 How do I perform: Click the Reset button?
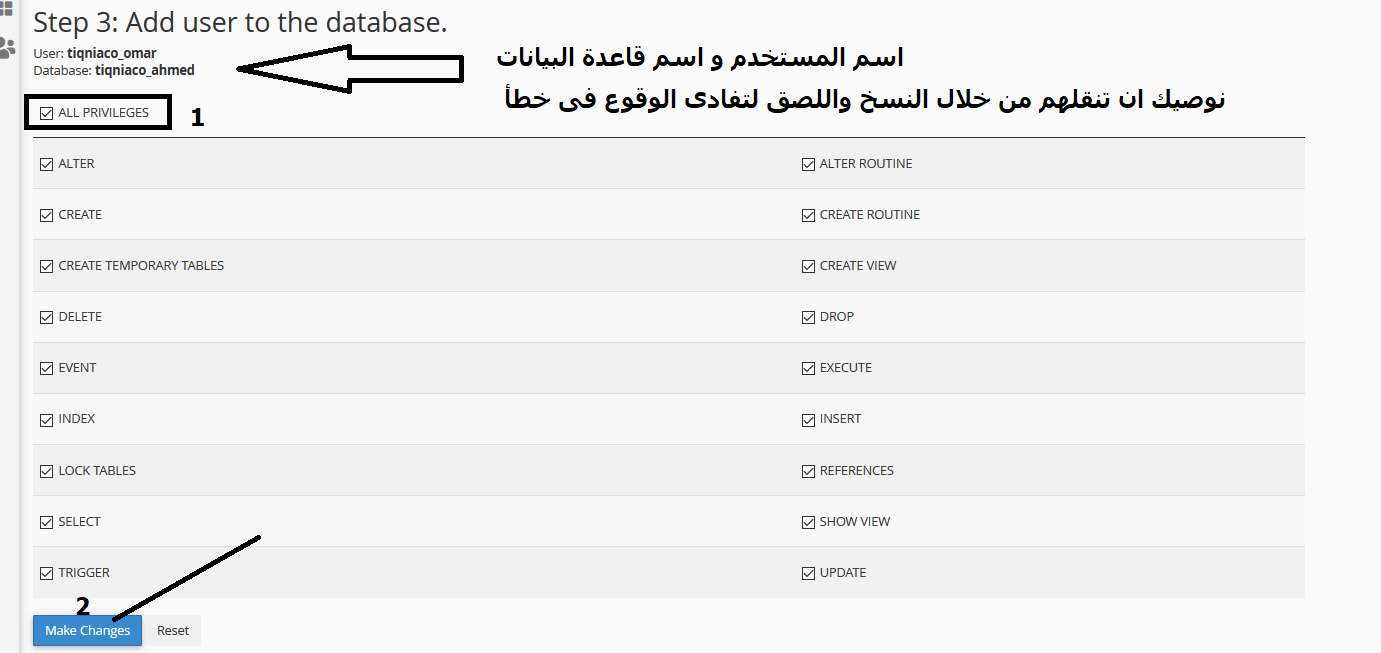(x=173, y=630)
